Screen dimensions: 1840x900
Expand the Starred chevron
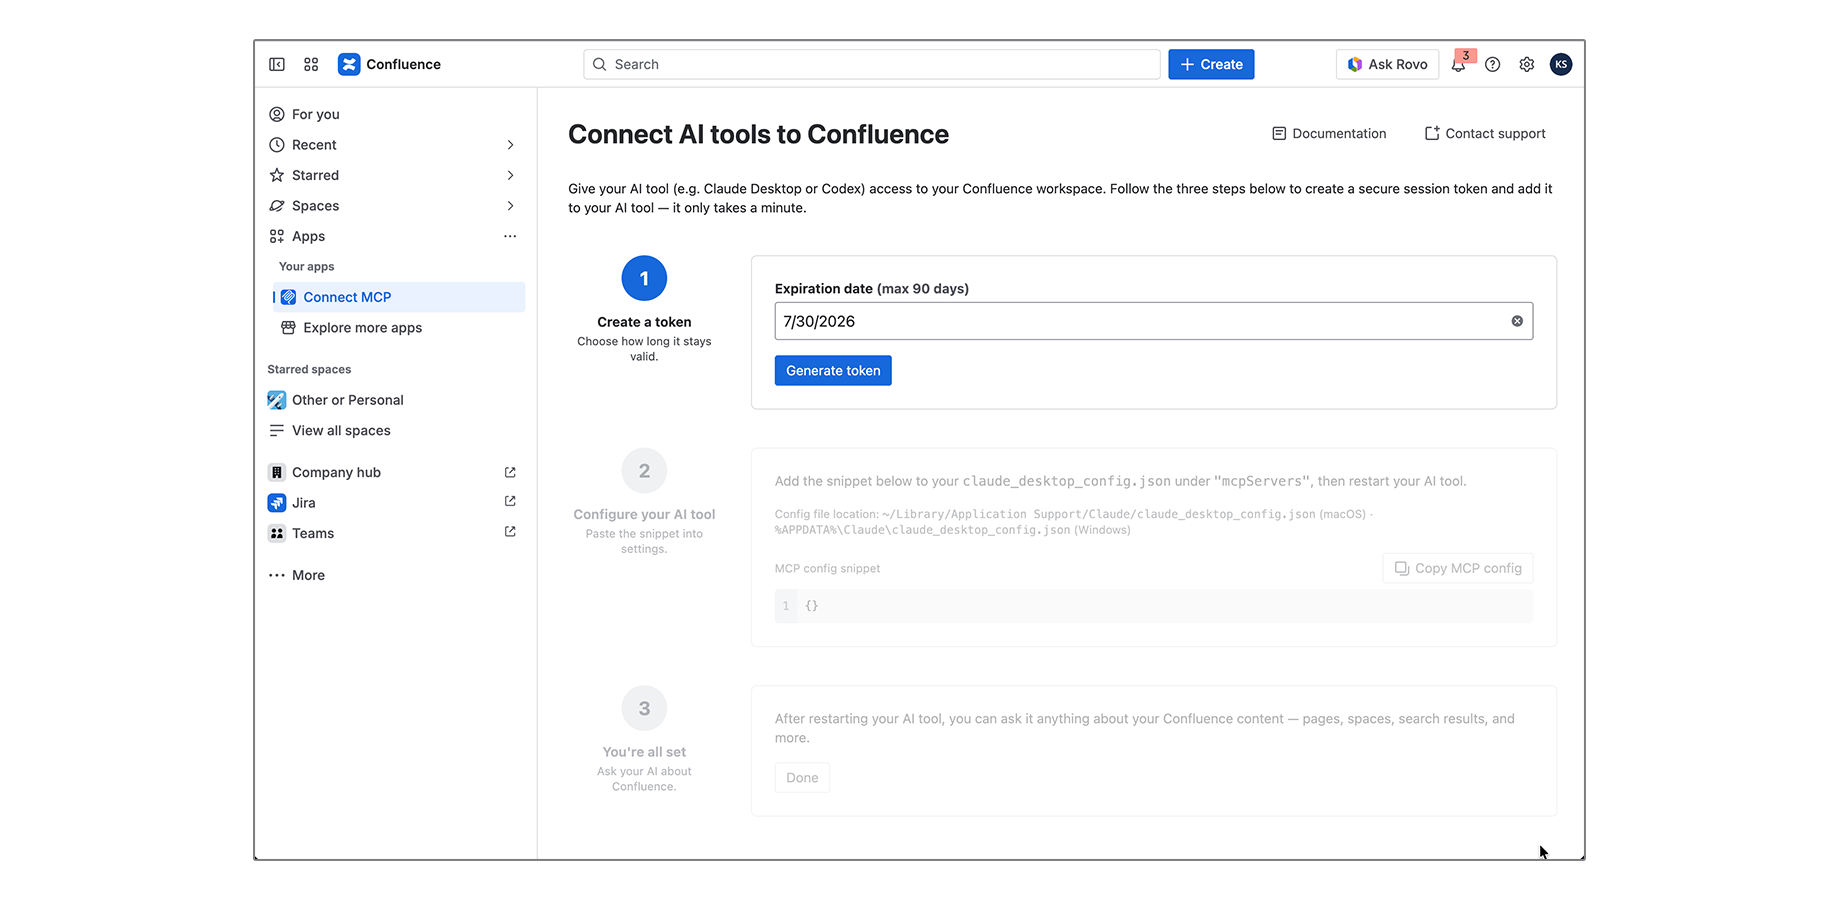[510, 175]
